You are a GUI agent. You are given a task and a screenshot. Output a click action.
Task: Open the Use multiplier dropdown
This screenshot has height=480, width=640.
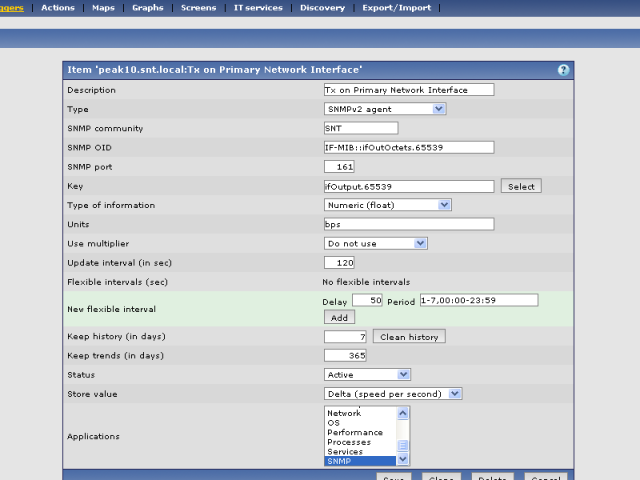click(x=376, y=243)
